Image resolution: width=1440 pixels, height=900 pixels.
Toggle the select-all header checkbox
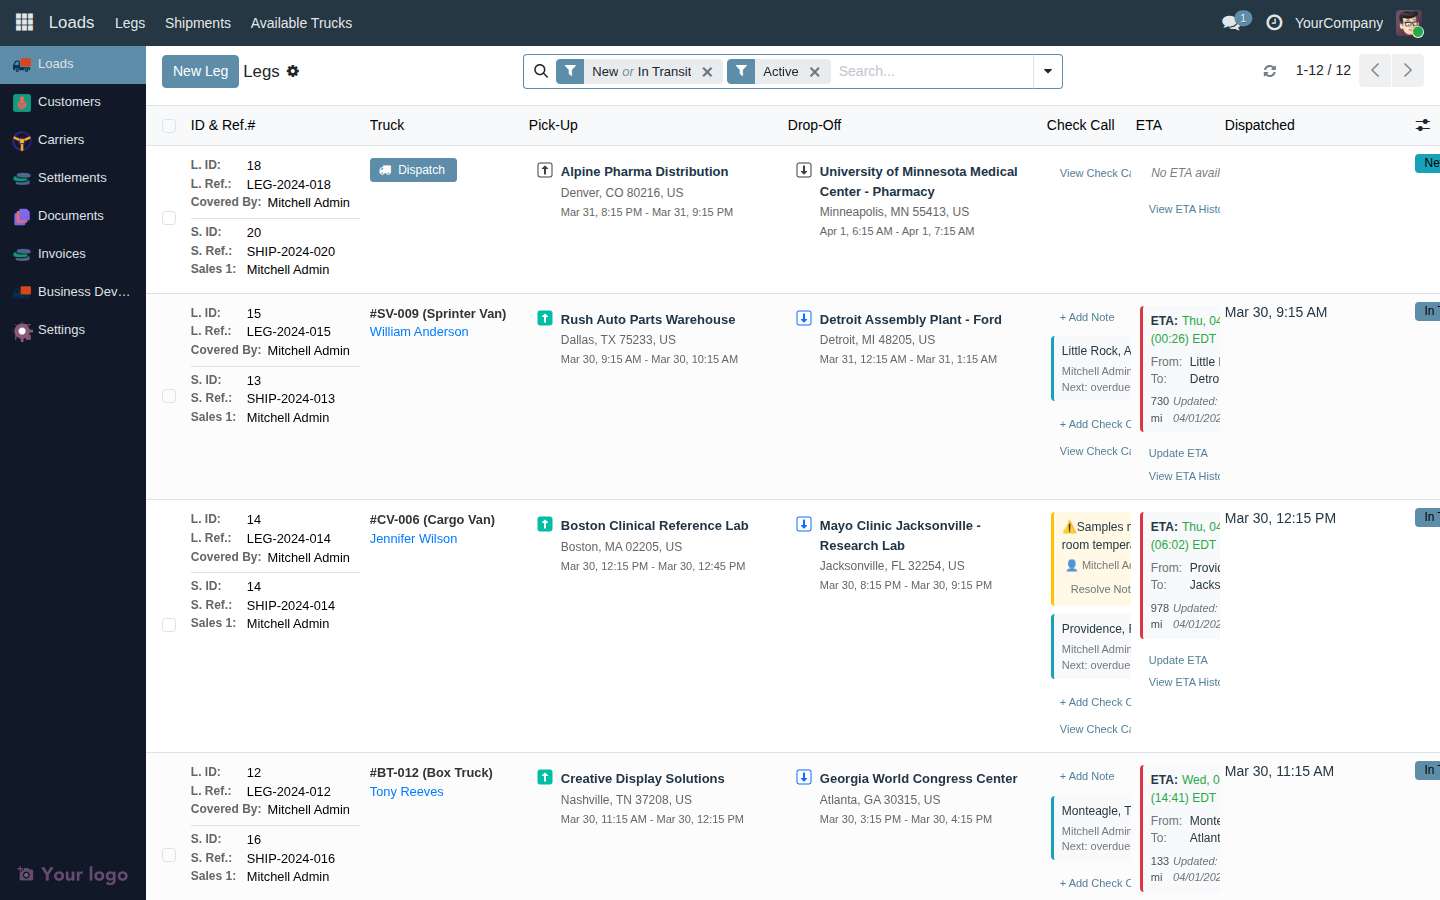click(169, 126)
